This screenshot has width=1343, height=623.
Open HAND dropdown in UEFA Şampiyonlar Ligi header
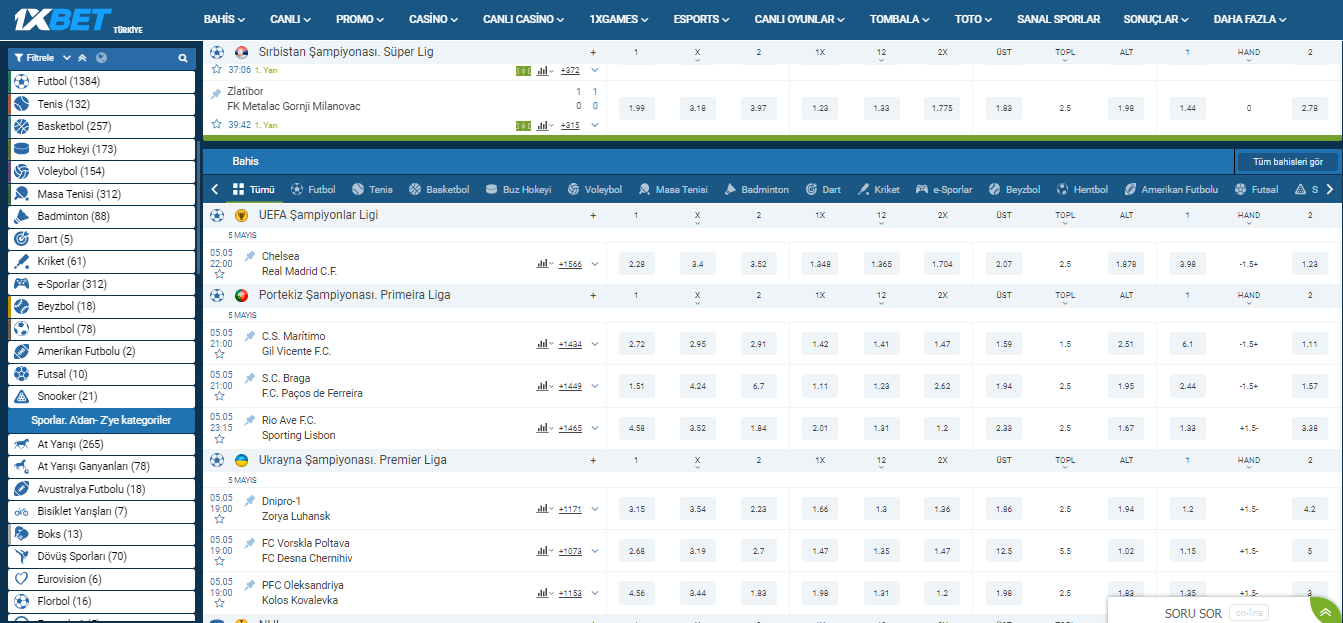pyautogui.click(x=1248, y=223)
